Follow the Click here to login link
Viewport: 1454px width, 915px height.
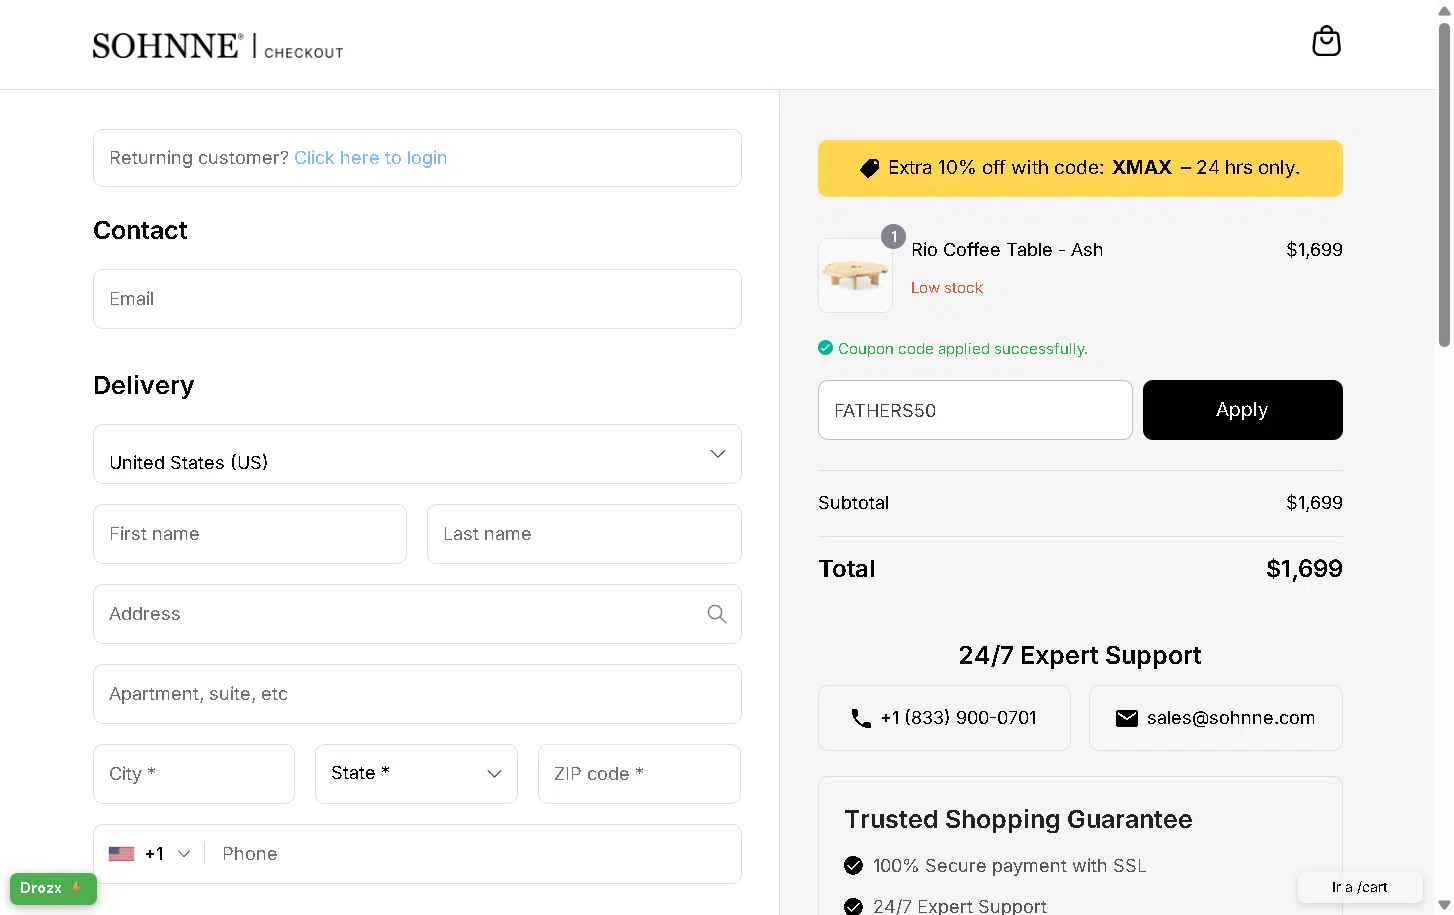[x=370, y=158]
